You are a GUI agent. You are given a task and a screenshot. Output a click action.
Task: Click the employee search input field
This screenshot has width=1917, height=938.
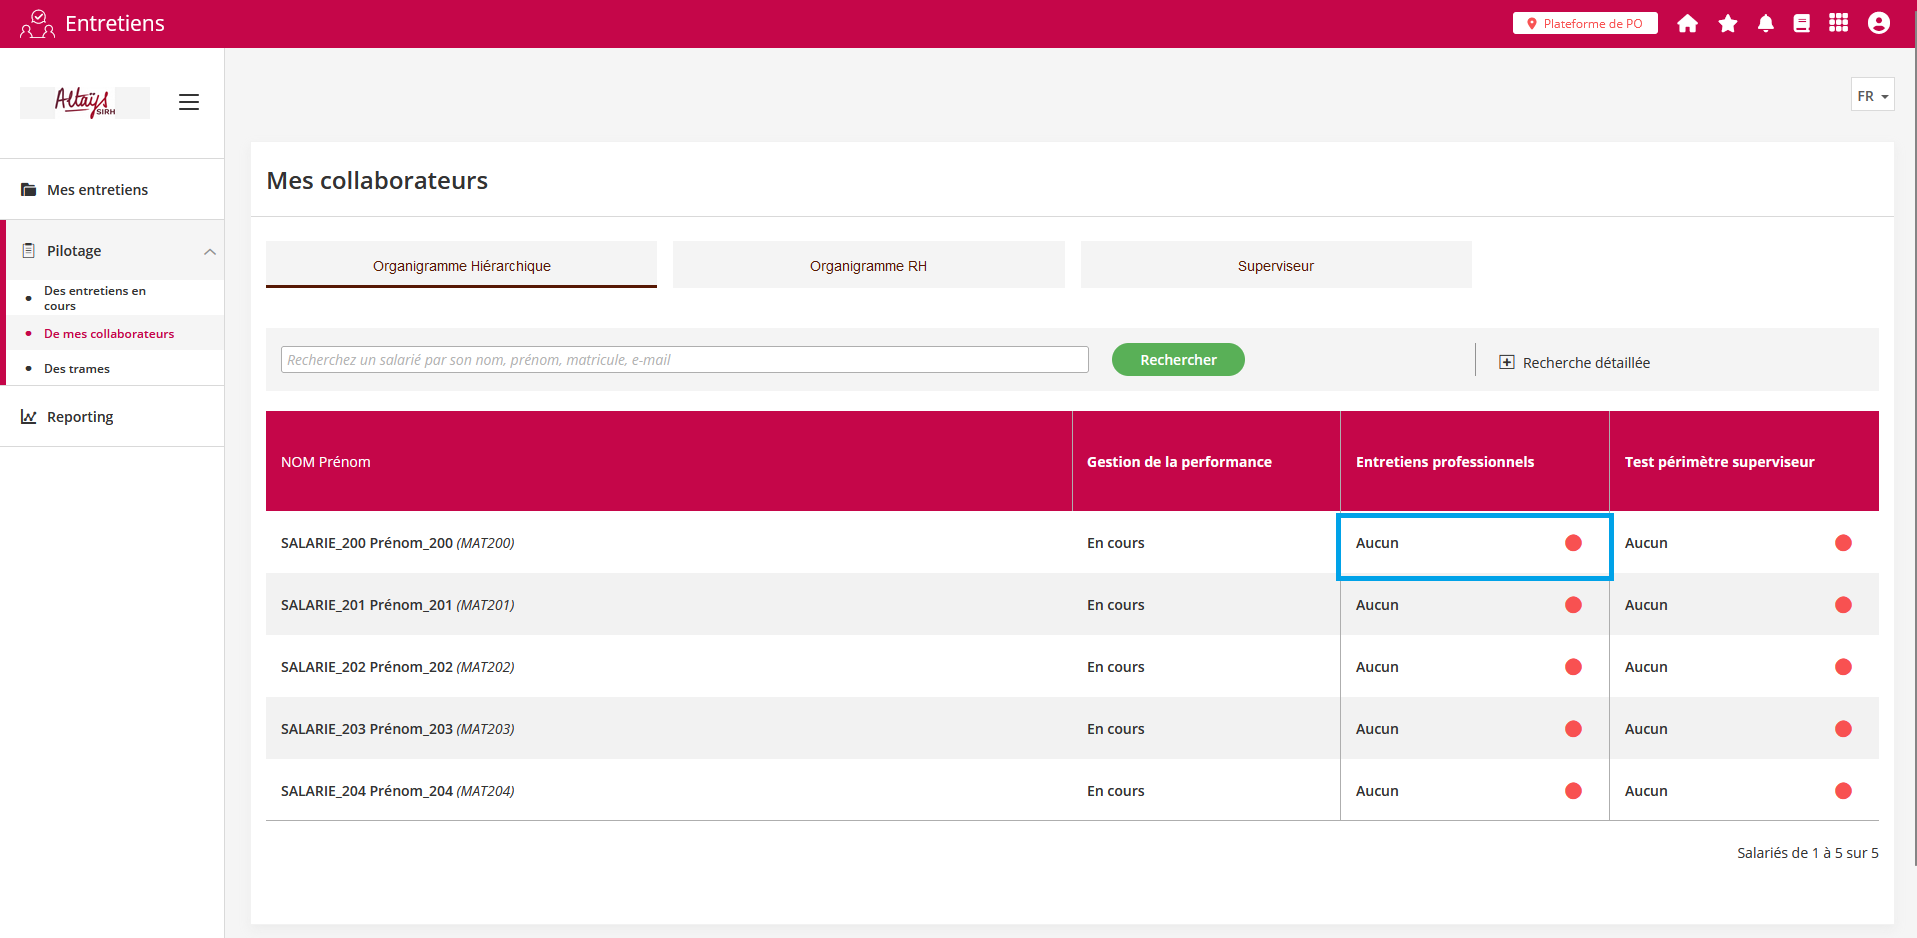(684, 360)
